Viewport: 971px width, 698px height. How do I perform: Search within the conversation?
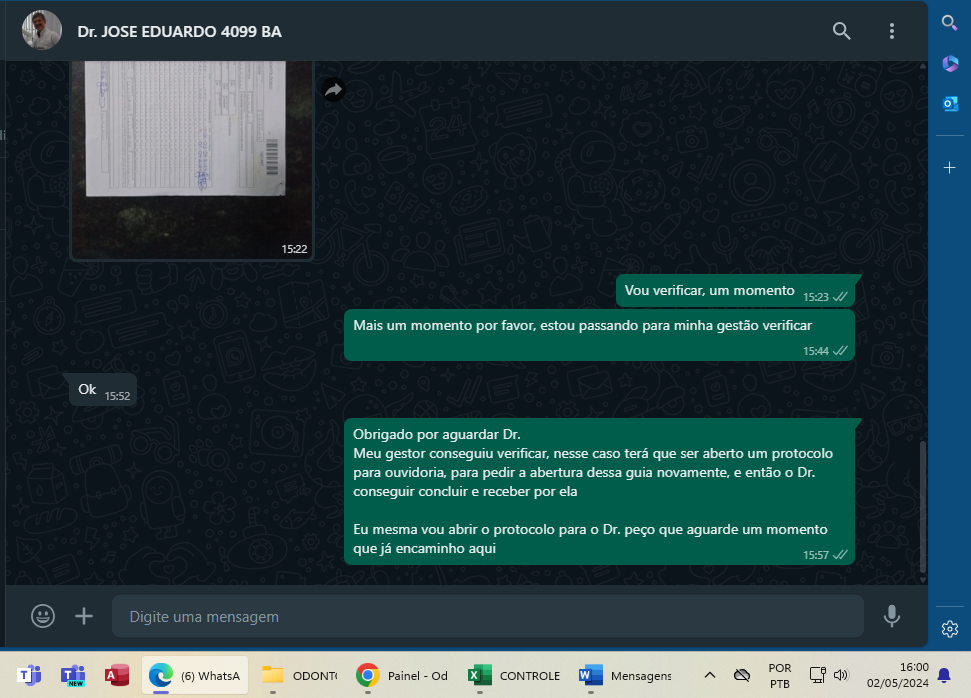point(842,31)
